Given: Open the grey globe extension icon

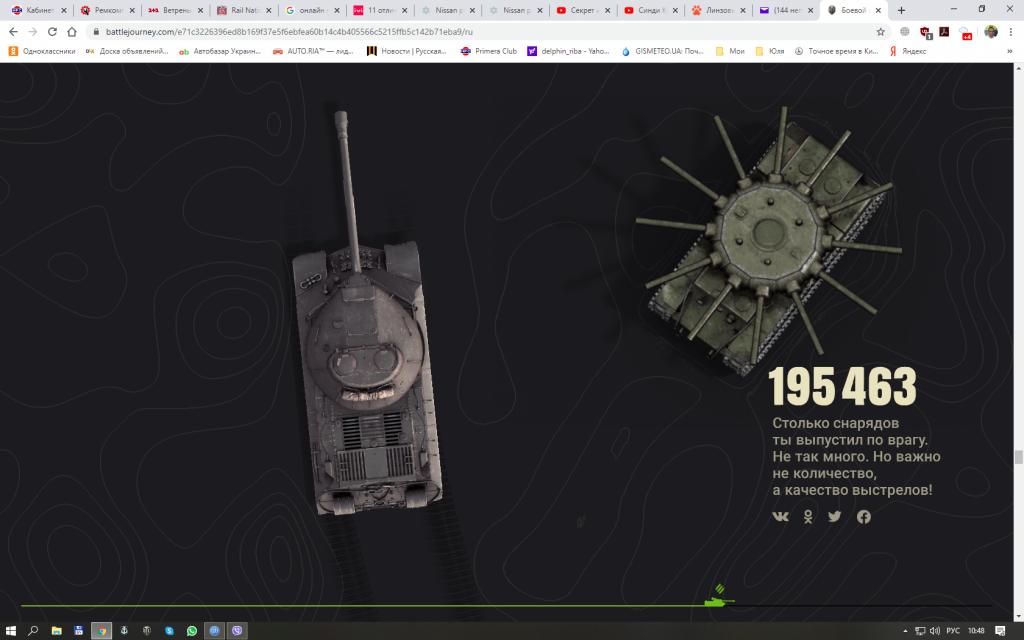Looking at the screenshot, I should click(x=904, y=31).
